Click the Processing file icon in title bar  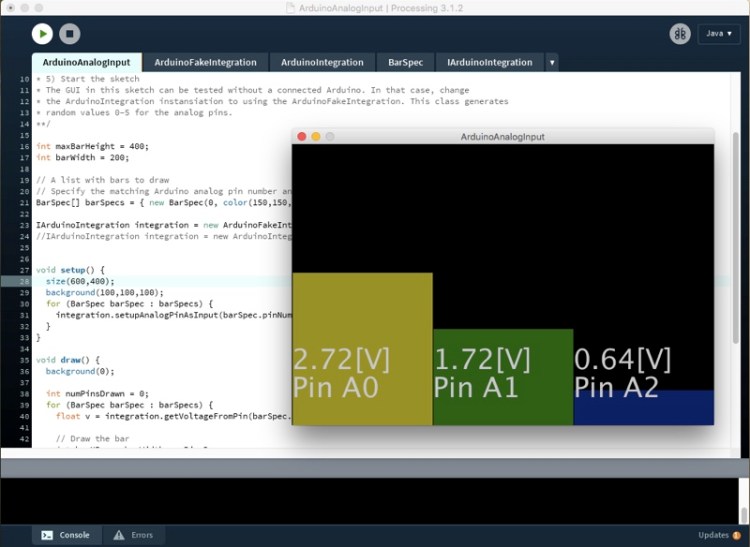(x=291, y=7)
